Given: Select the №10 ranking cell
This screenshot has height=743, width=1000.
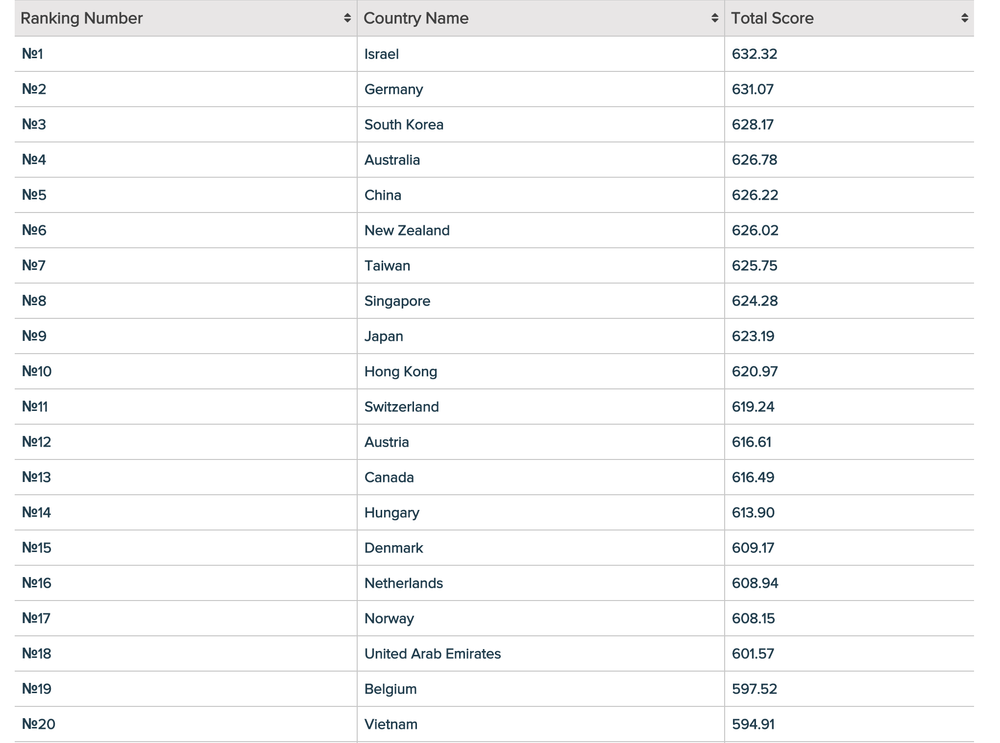Looking at the screenshot, I should point(37,372).
